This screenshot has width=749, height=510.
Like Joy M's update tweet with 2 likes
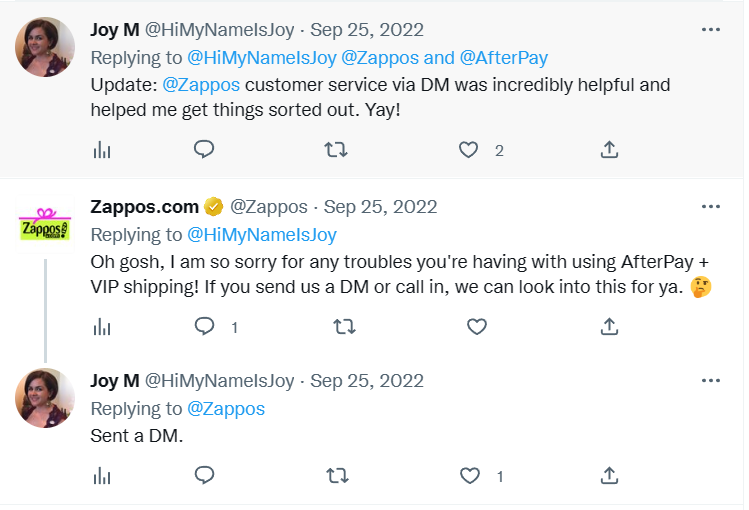click(468, 150)
